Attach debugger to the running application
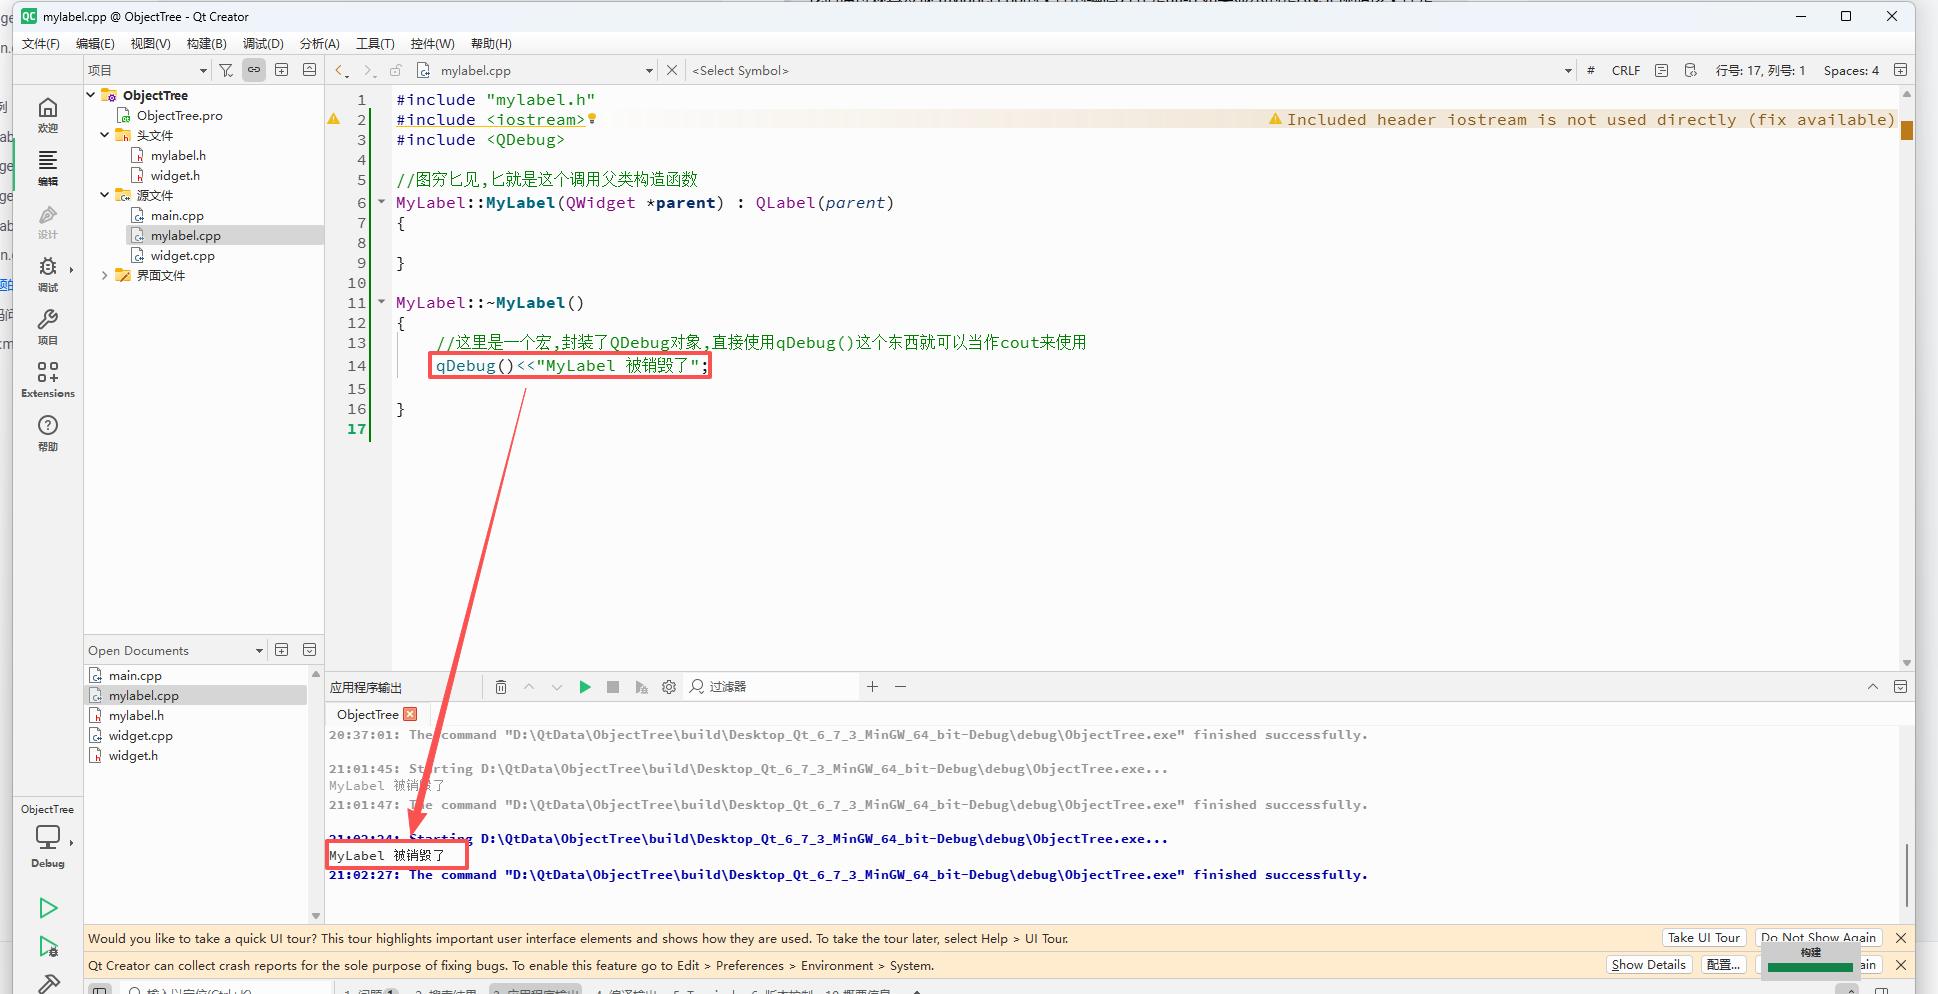 (x=641, y=687)
